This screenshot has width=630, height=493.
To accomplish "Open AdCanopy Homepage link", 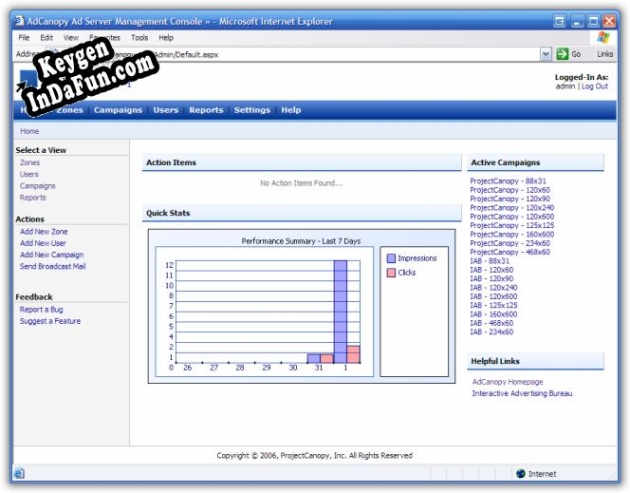I will (x=507, y=382).
